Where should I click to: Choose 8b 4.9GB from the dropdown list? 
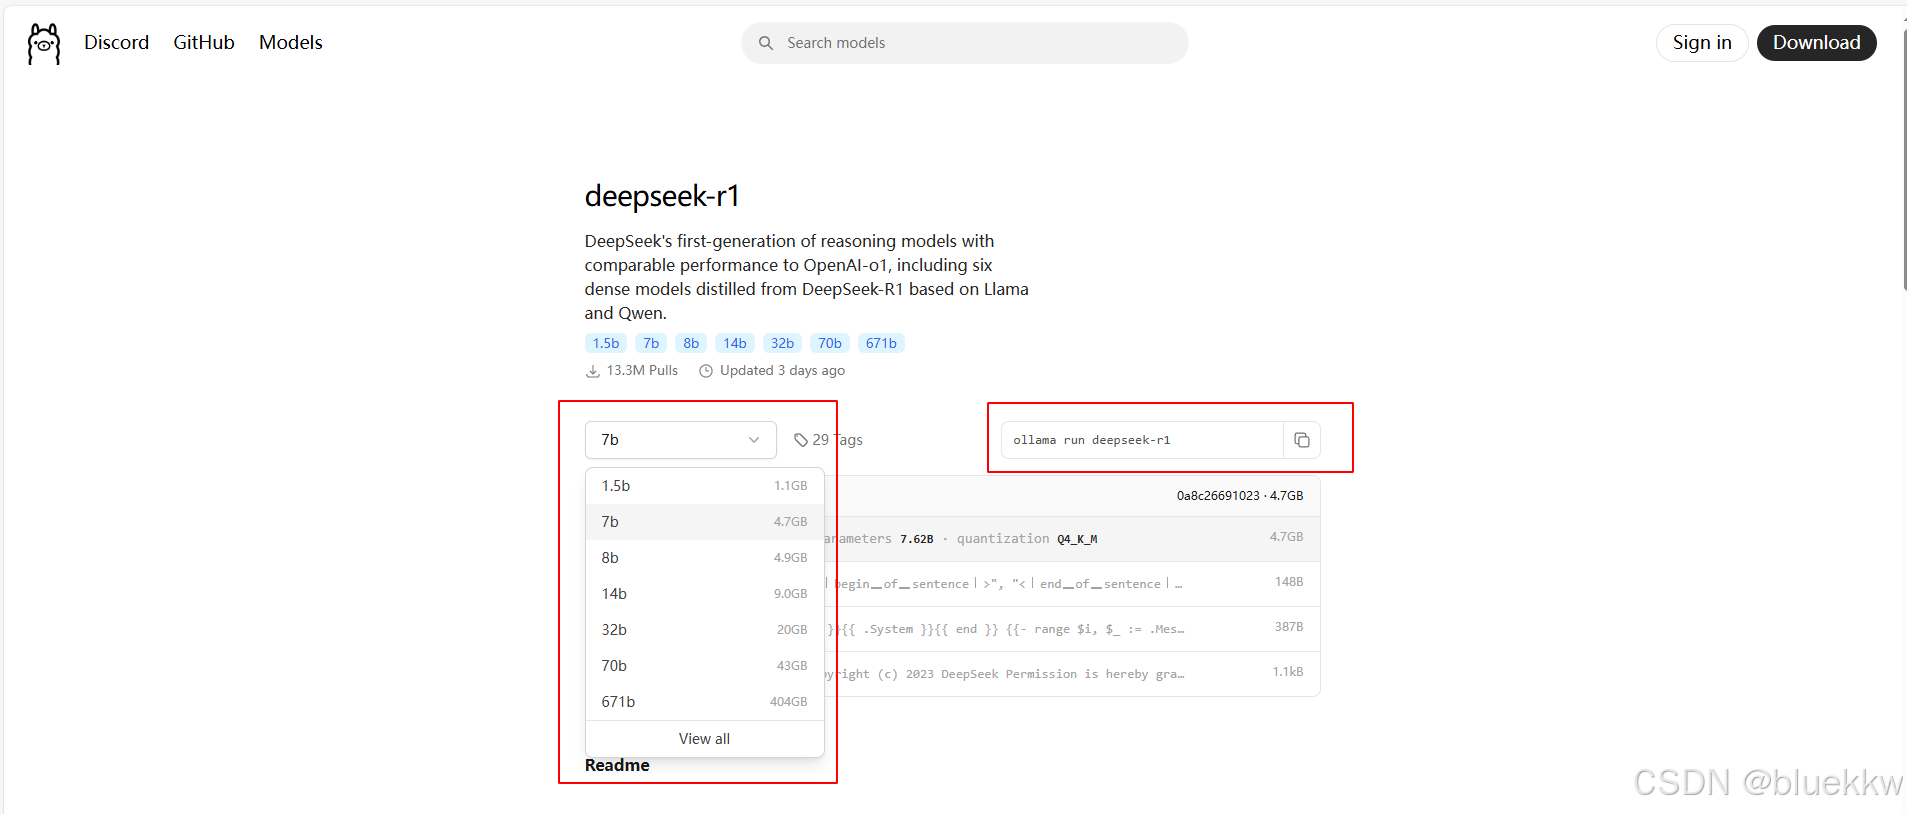(x=705, y=558)
